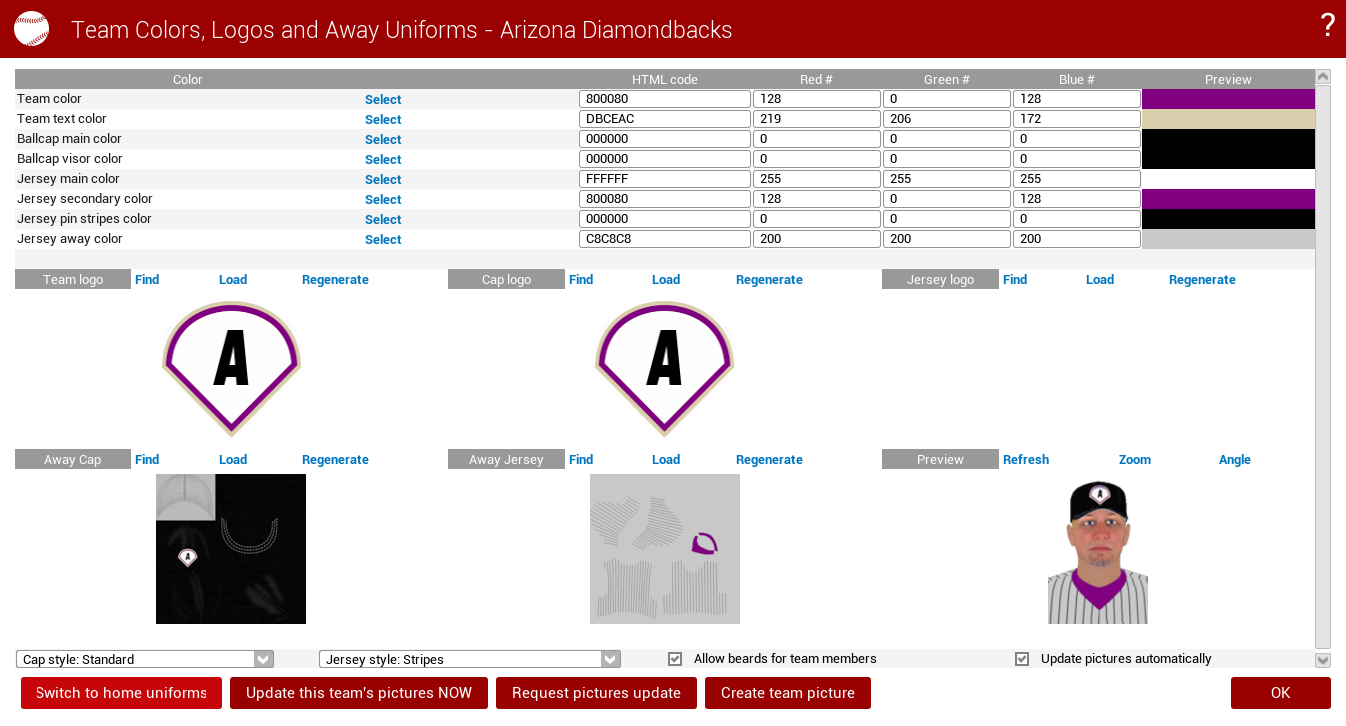Click the player preview image
Viewport: 1346px width, 726px height.
(1098, 551)
